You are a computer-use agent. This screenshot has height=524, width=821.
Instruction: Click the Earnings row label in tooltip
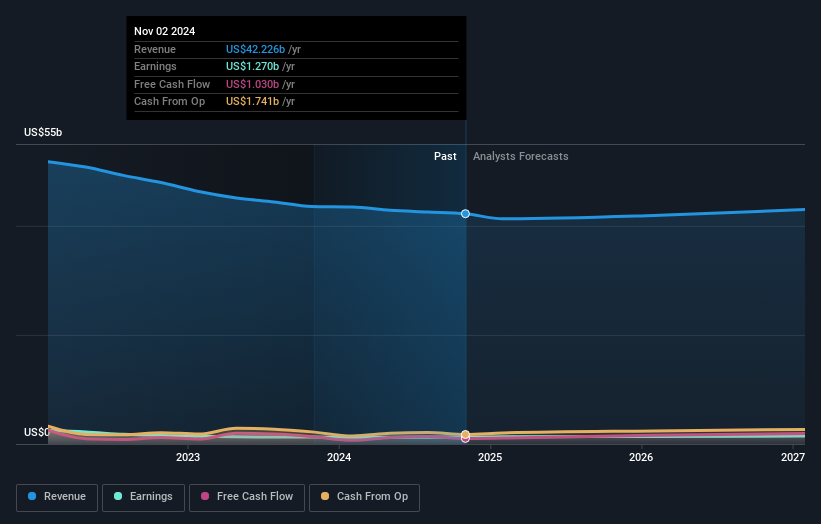click(155, 66)
